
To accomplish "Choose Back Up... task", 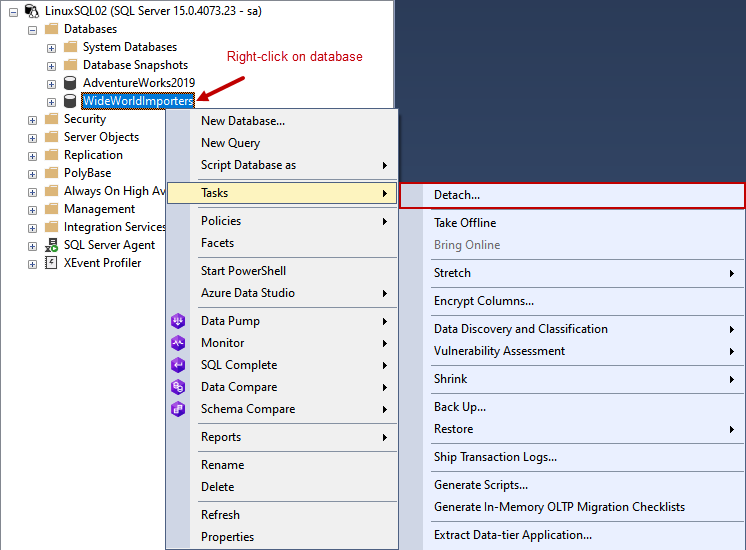I will pyautogui.click(x=572, y=407).
